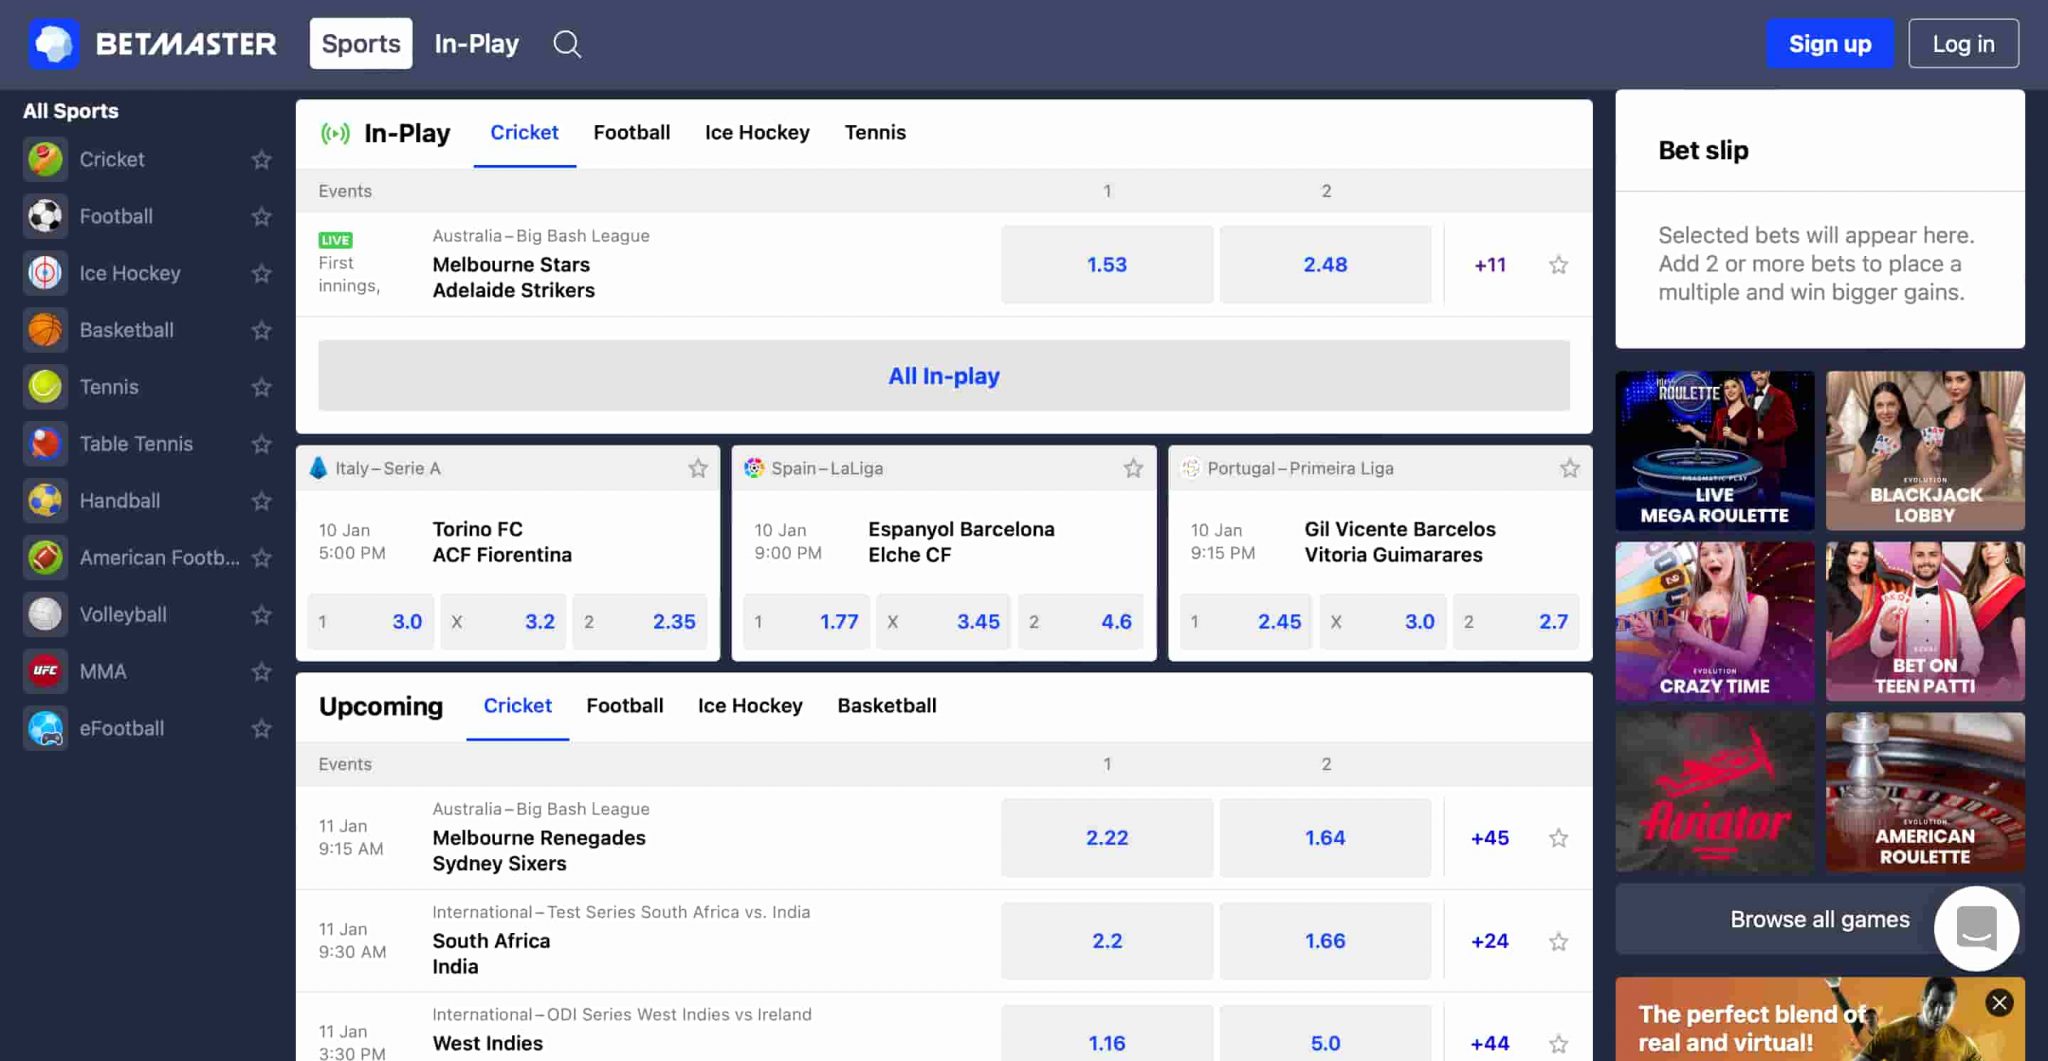2048x1061 pixels.
Task: Click Browse all games button
Action: point(1819,919)
